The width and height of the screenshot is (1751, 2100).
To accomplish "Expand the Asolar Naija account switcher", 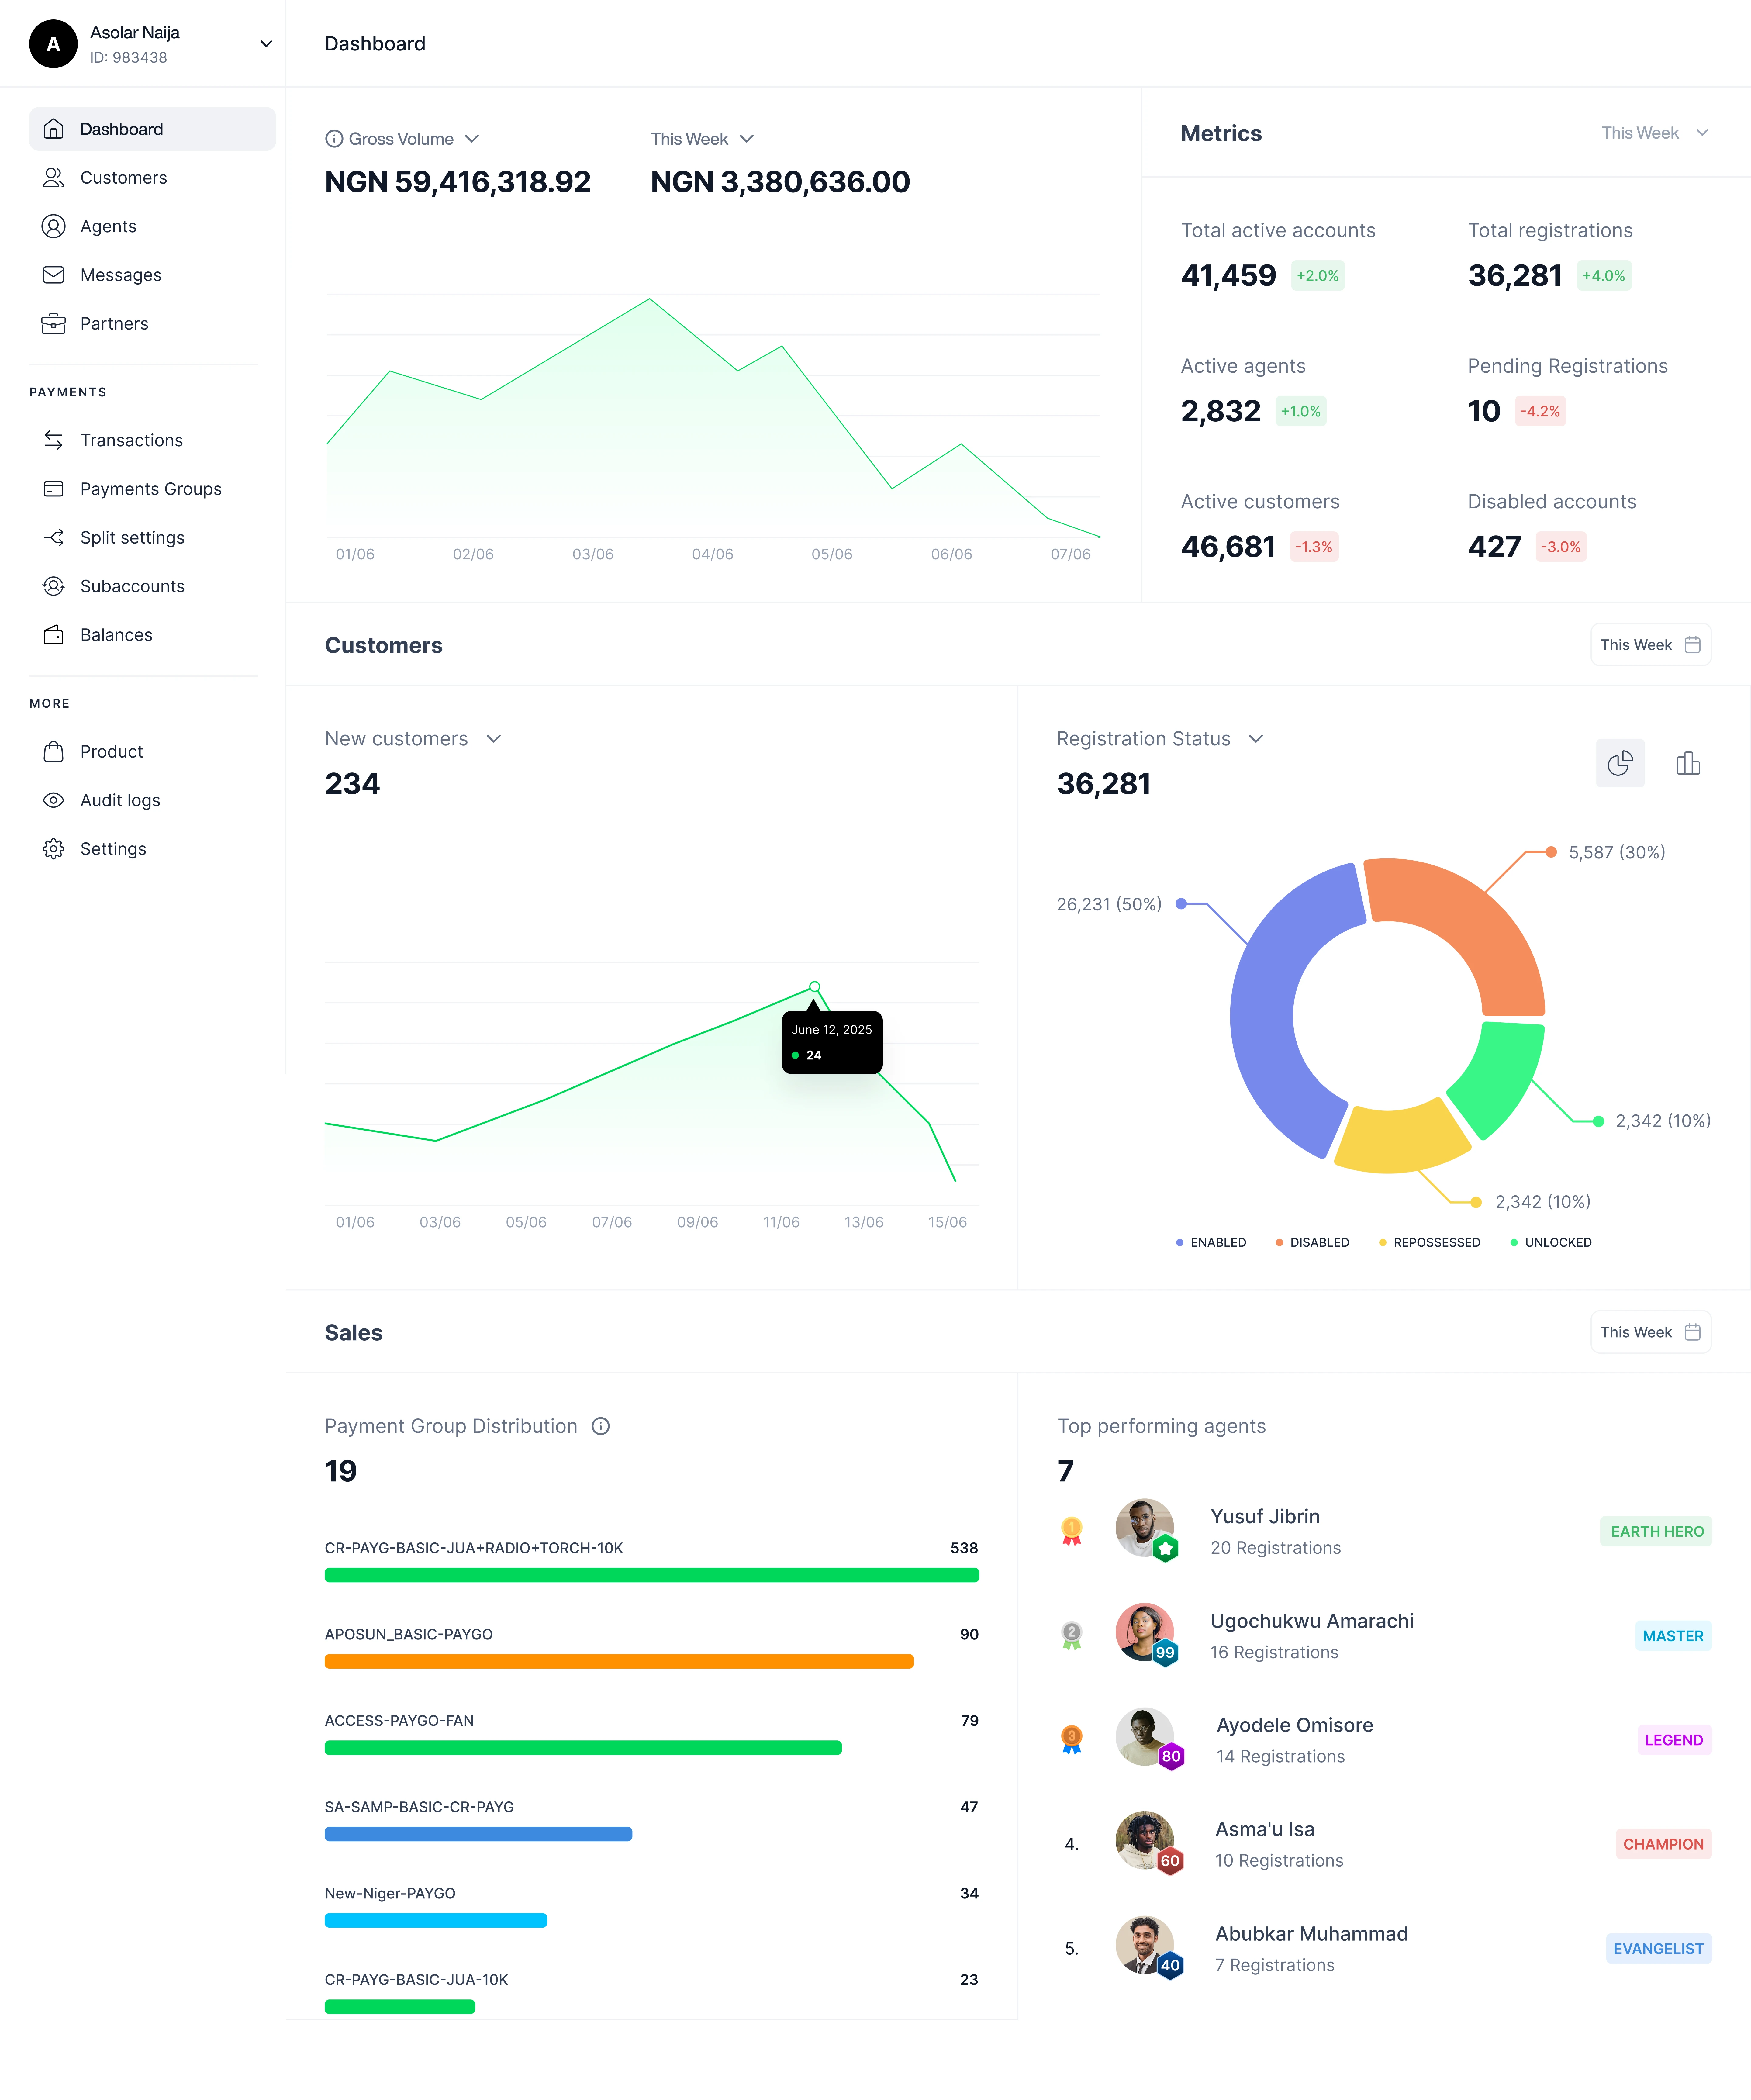I will [266, 44].
